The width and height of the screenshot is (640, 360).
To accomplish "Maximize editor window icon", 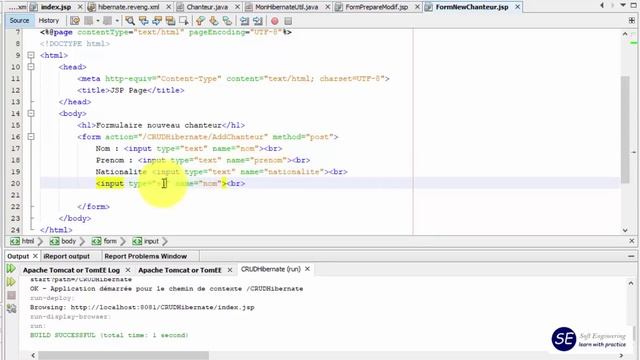I will [x=633, y=5].
